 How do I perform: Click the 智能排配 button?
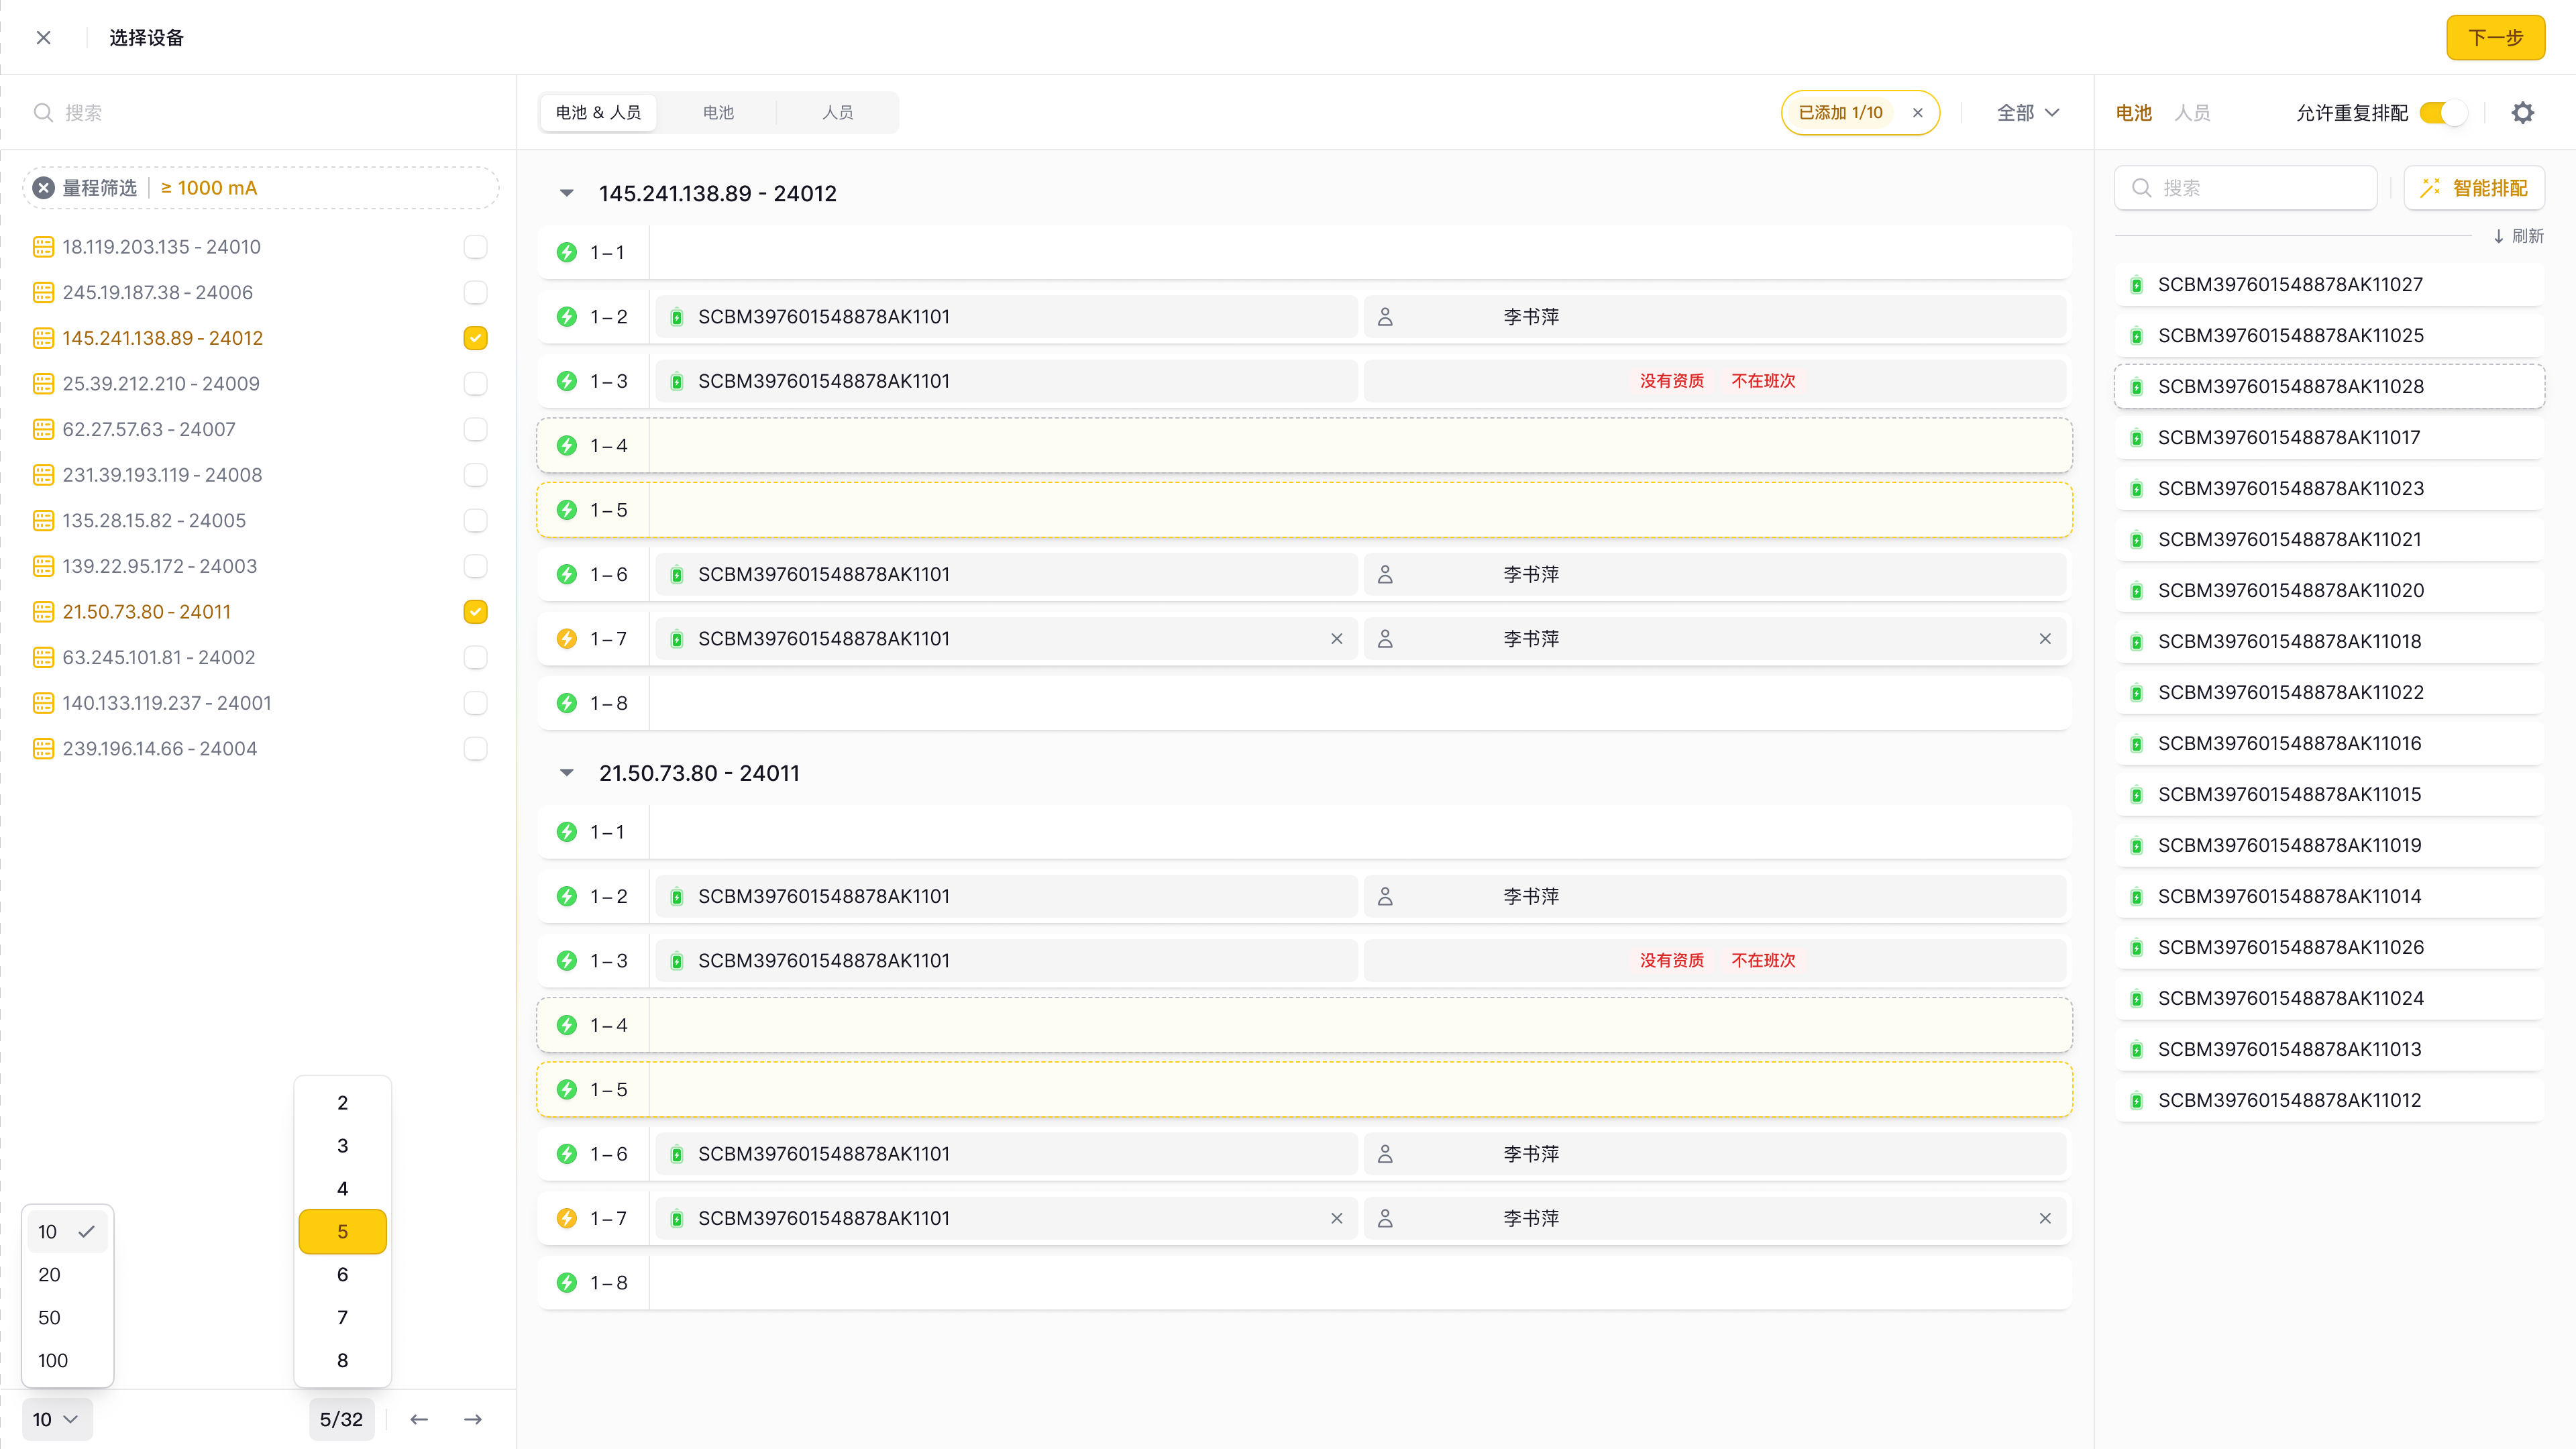tap(2474, 188)
